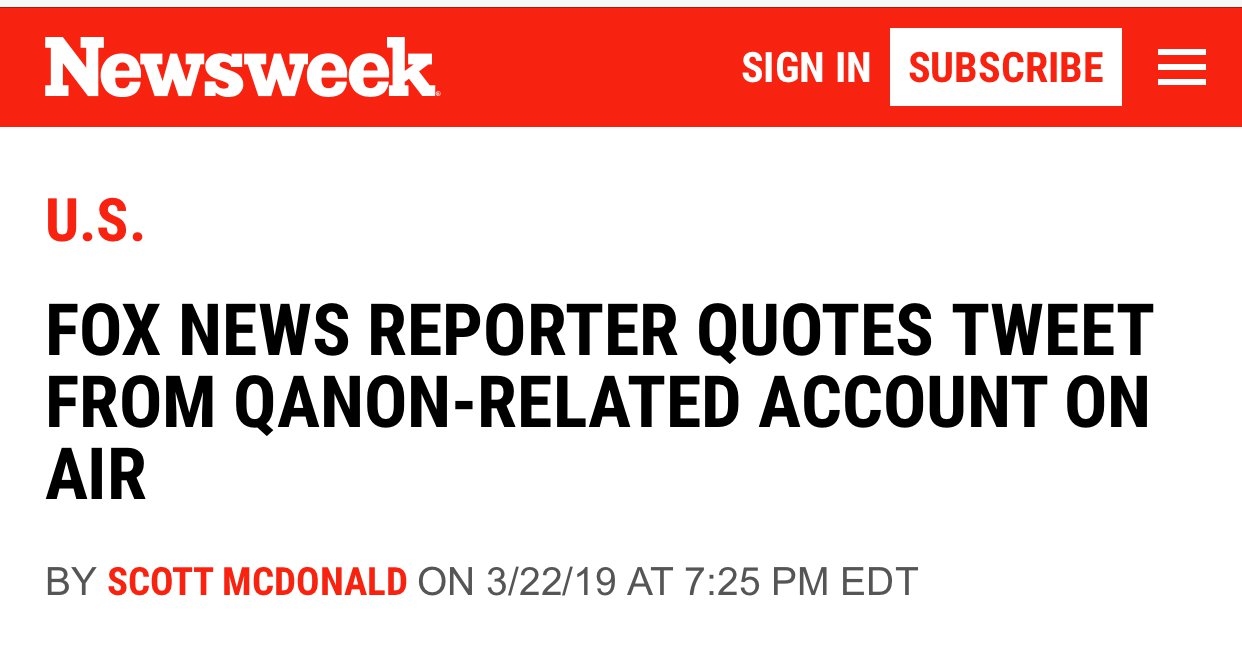
Task: Click the Newsweek logo
Action: click(x=239, y=68)
